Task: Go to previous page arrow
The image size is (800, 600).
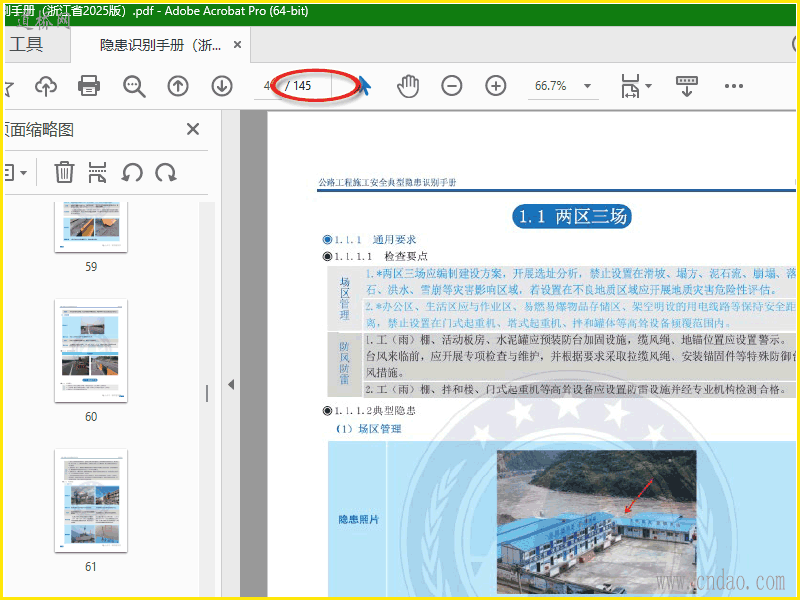Action: [178, 86]
